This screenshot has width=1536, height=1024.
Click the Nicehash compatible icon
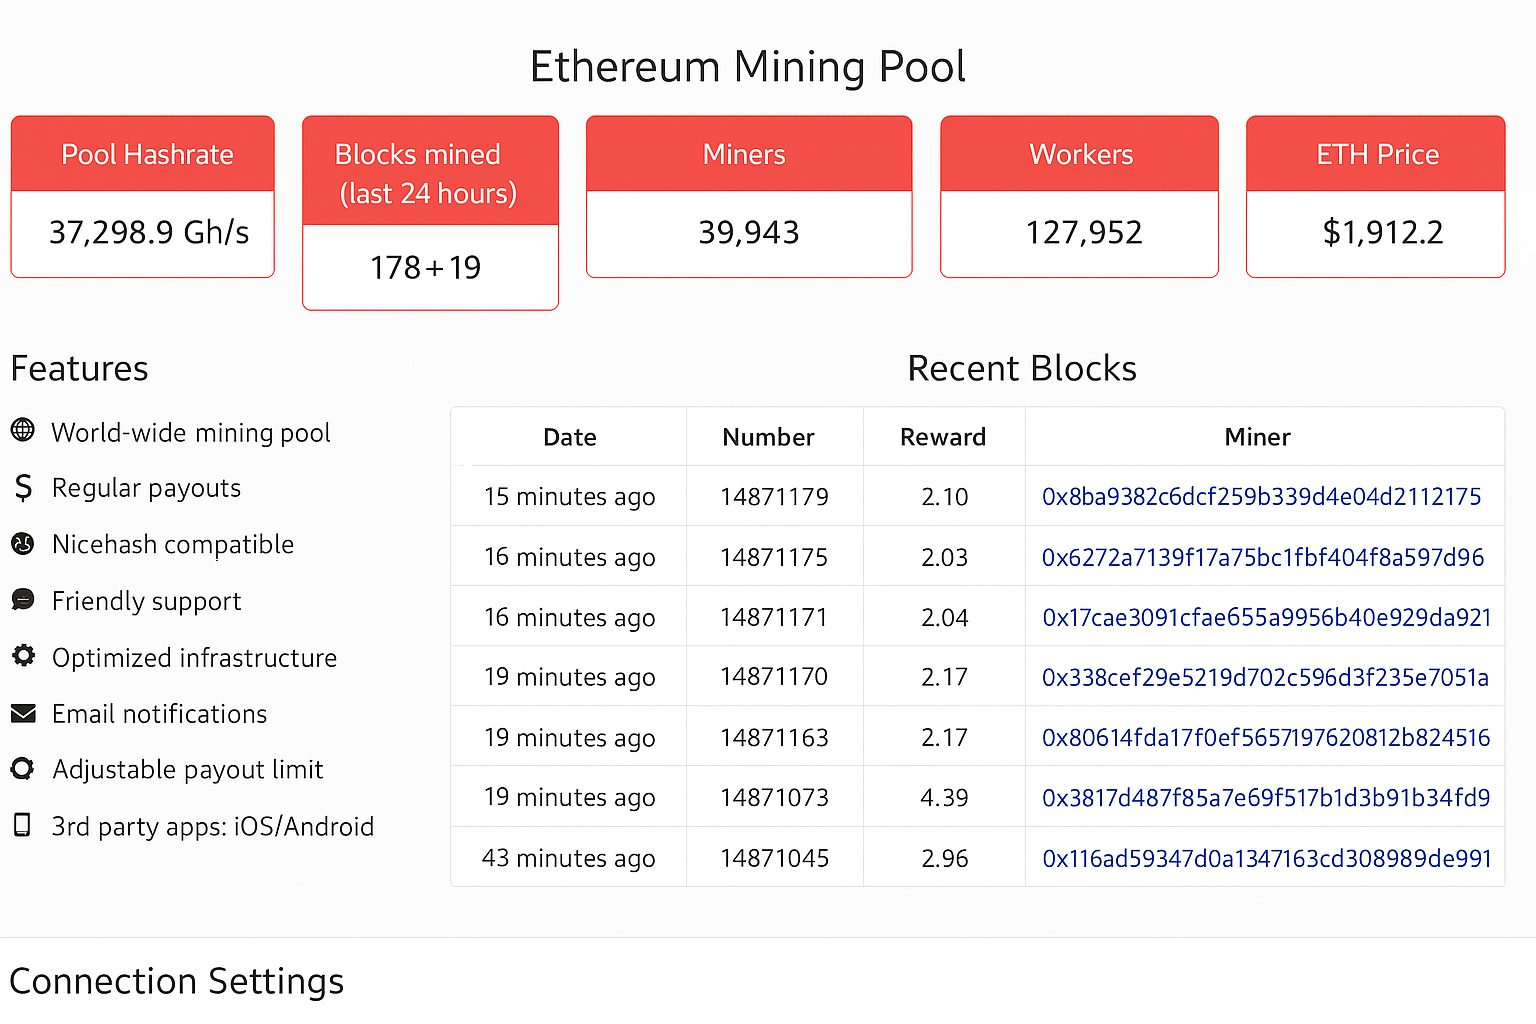tap(22, 544)
